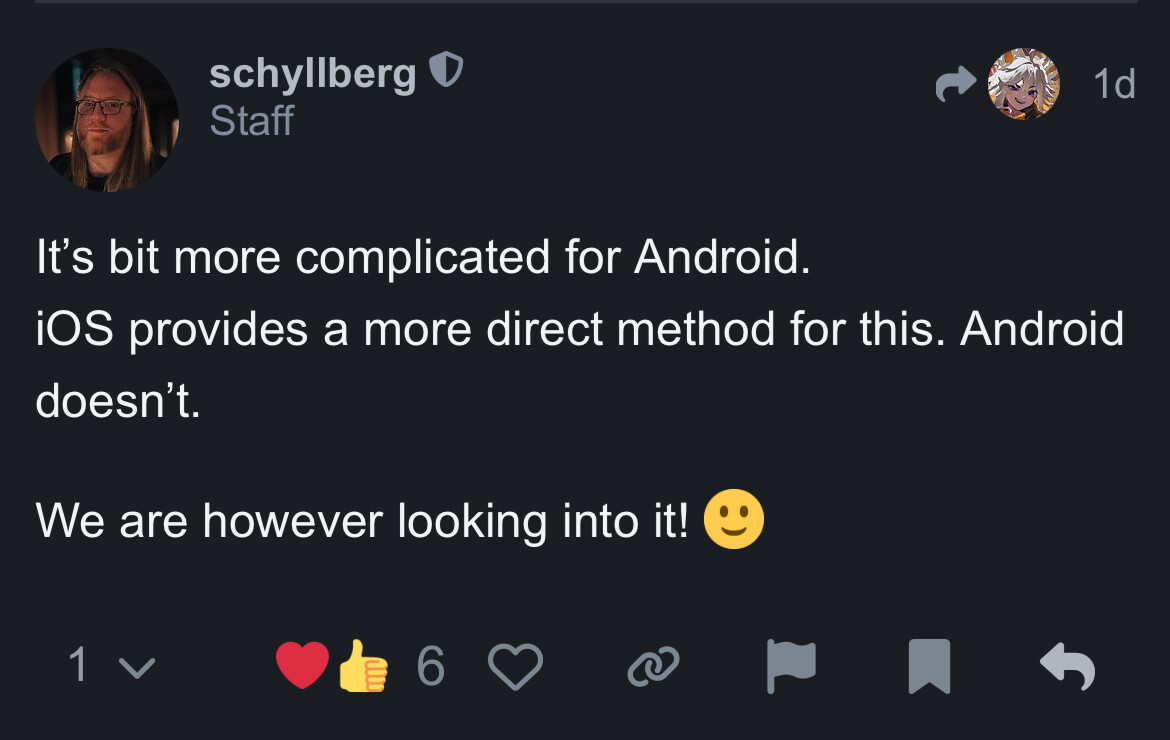The height and width of the screenshot is (740, 1170).
Task: Click the in-reply-to arrow icon
Action: (955, 86)
